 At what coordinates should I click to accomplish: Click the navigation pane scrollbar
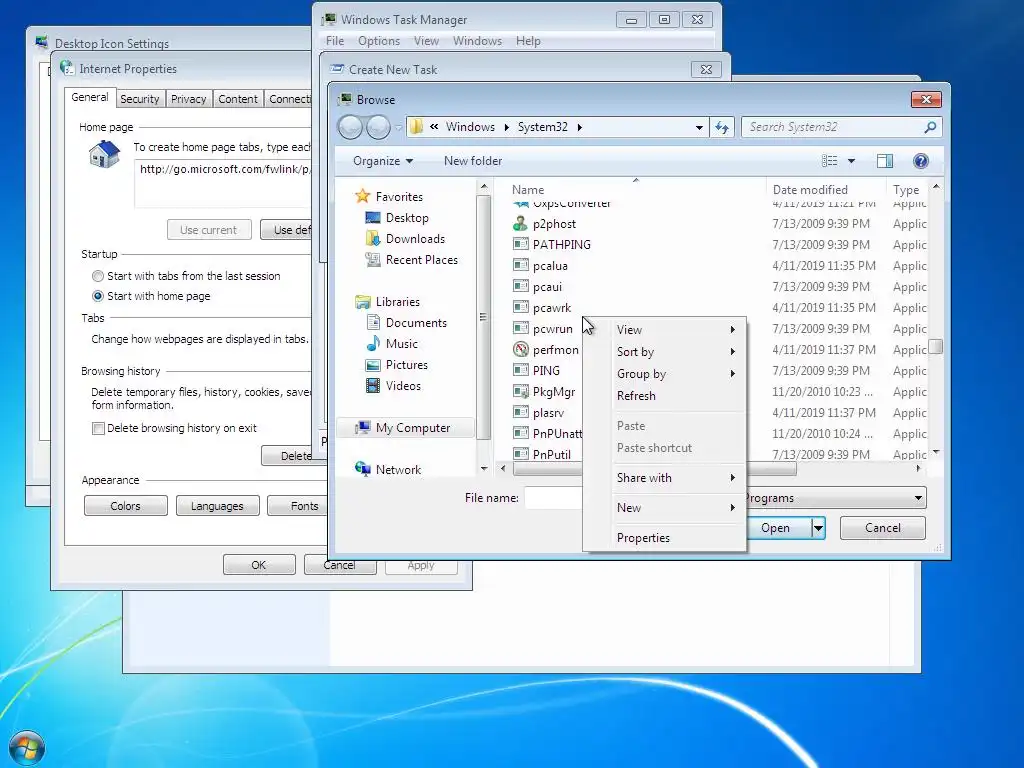[483, 317]
